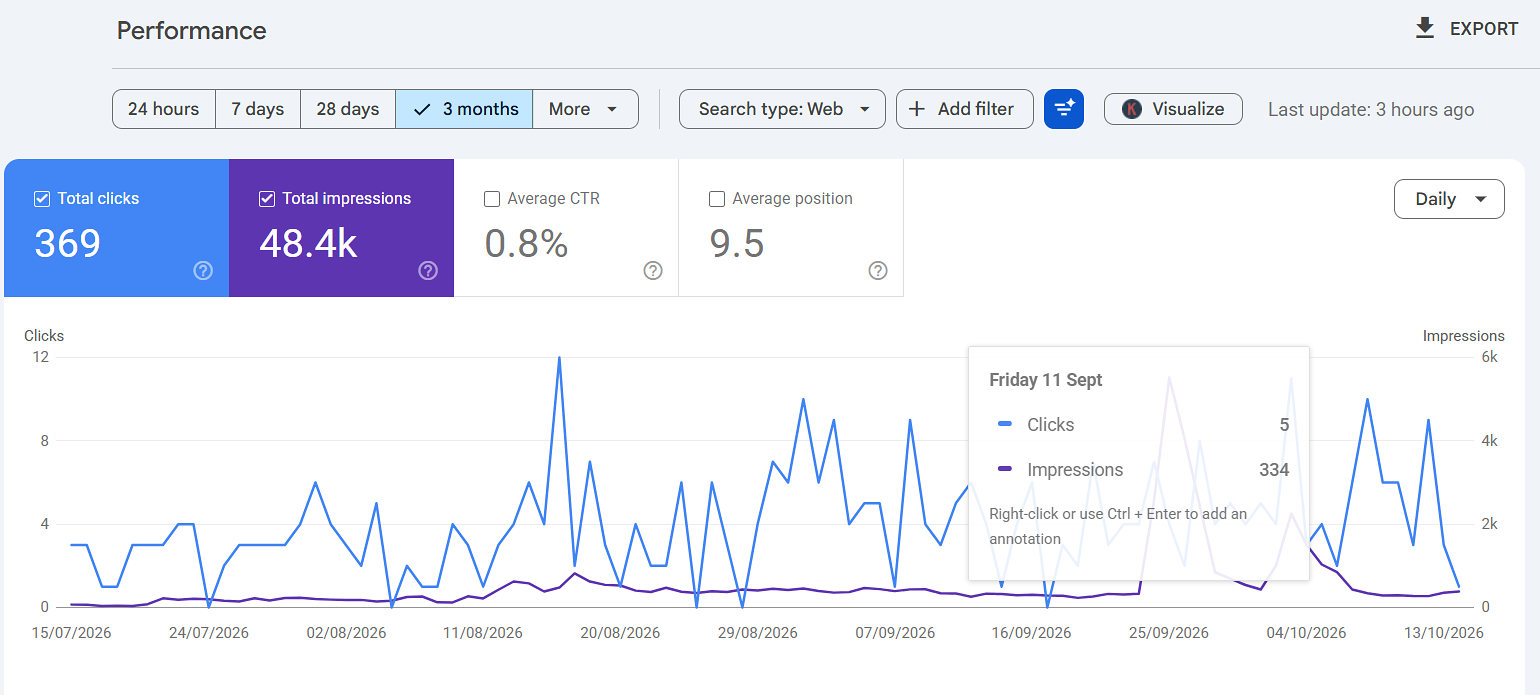Image resolution: width=1540 pixels, height=695 pixels.
Task: Click the help icon on Average position card
Action: click(878, 270)
